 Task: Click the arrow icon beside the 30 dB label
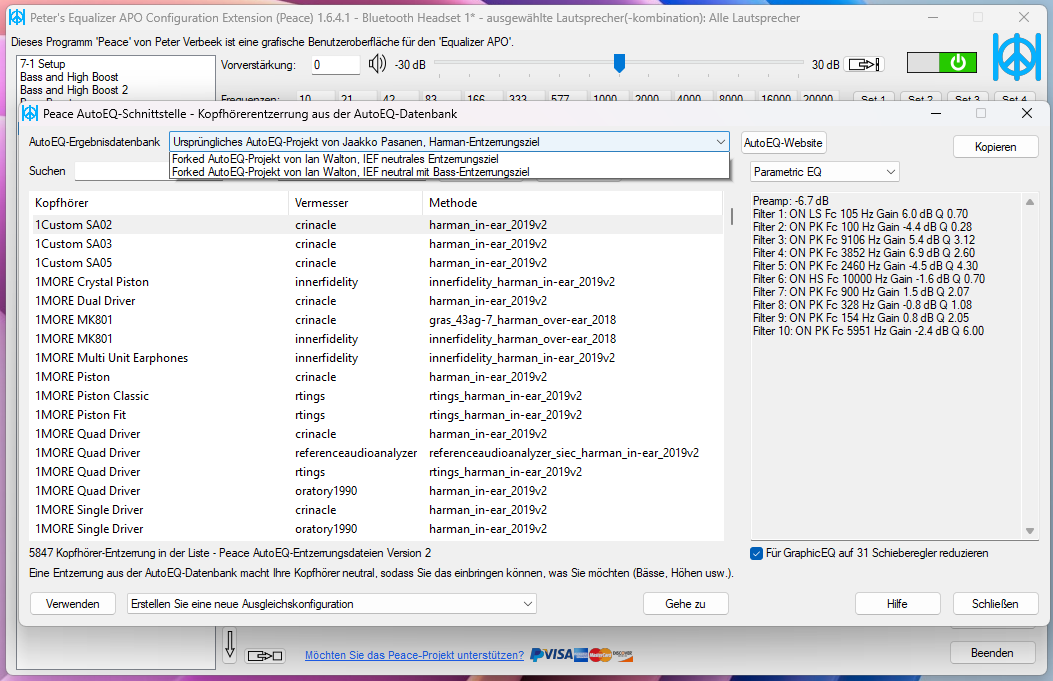point(864,64)
